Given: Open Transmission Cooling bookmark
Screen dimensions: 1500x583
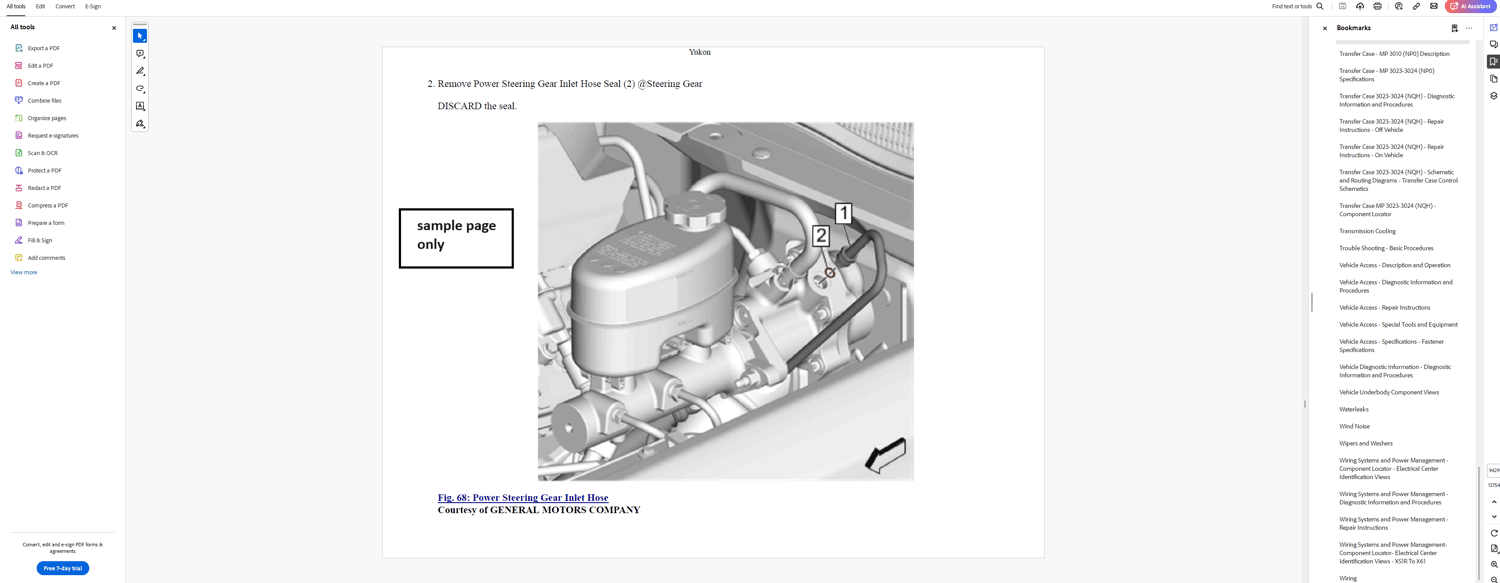Looking at the screenshot, I should [x=1367, y=231].
